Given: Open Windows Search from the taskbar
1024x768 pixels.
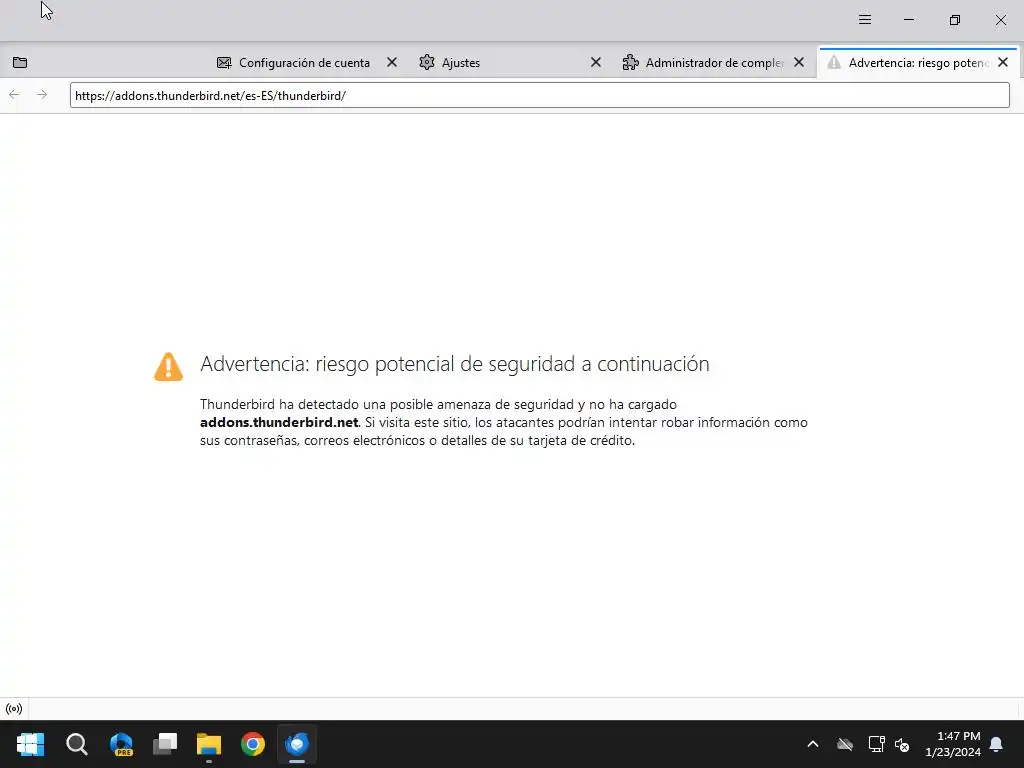Looking at the screenshot, I should pyautogui.click(x=76, y=744).
